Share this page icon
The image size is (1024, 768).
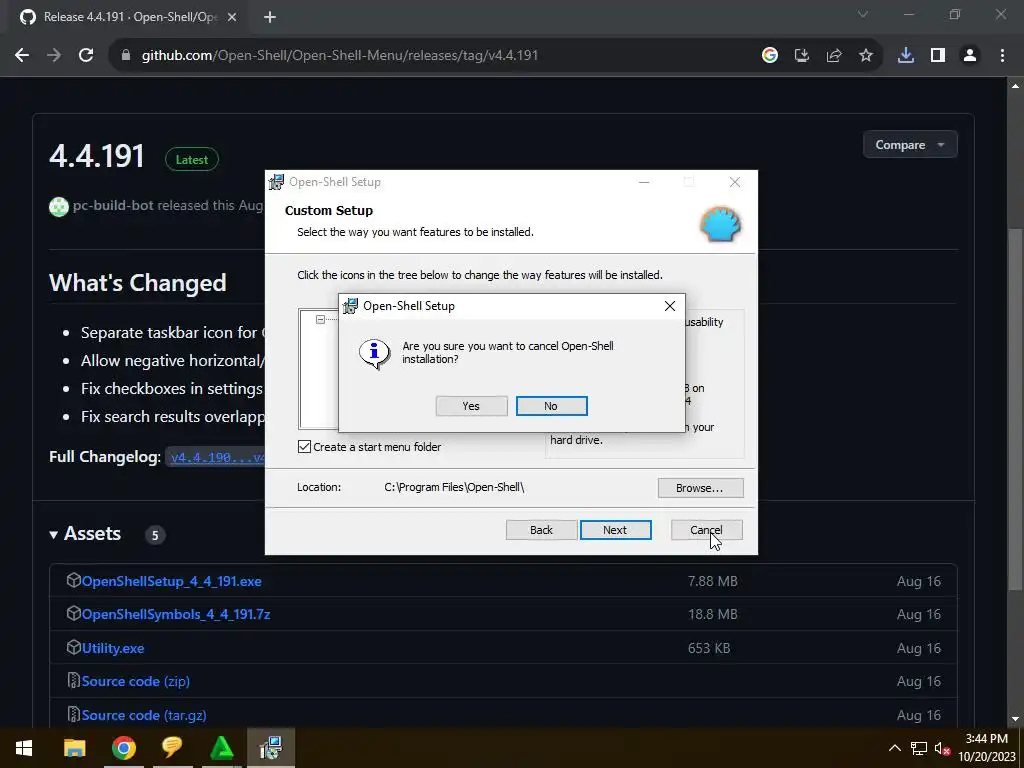(x=834, y=56)
